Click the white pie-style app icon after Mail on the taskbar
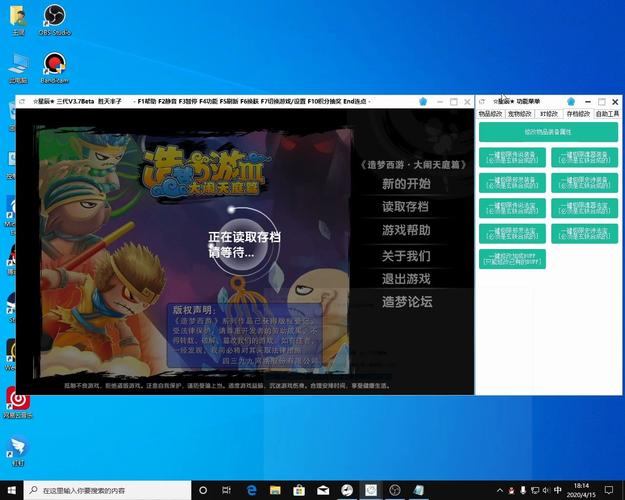The image size is (625, 500). (347, 490)
